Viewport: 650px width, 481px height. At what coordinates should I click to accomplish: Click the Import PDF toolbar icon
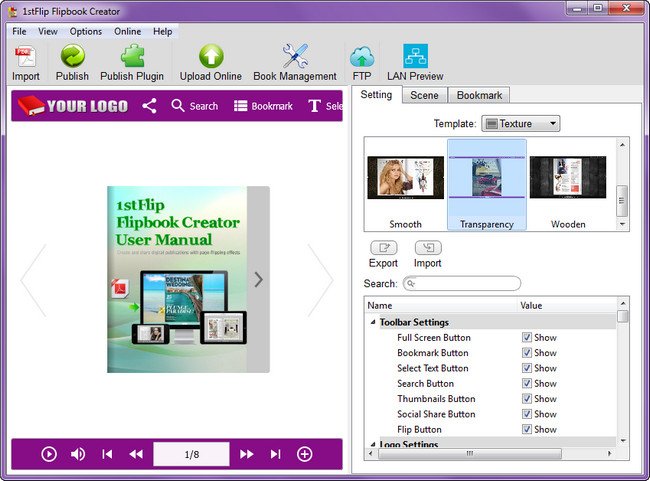tap(26, 57)
